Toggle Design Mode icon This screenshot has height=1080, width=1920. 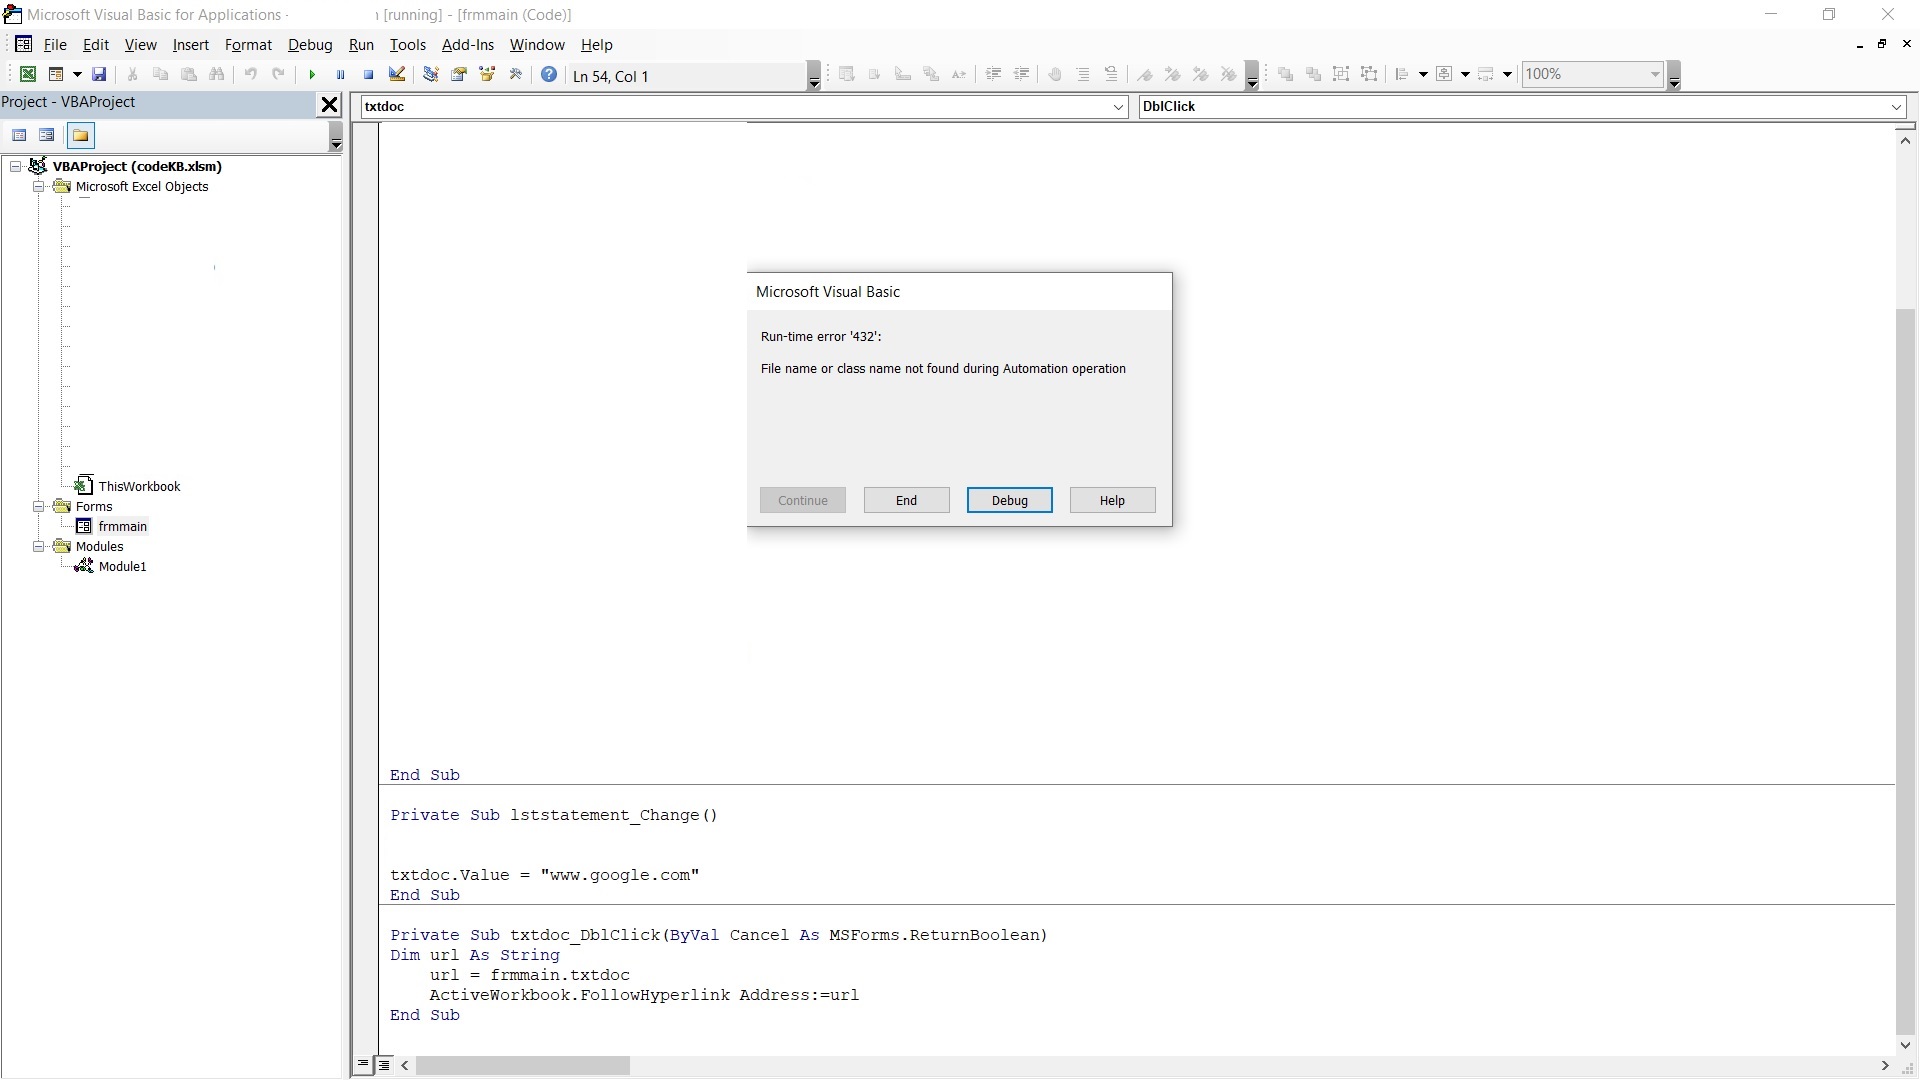(x=397, y=74)
